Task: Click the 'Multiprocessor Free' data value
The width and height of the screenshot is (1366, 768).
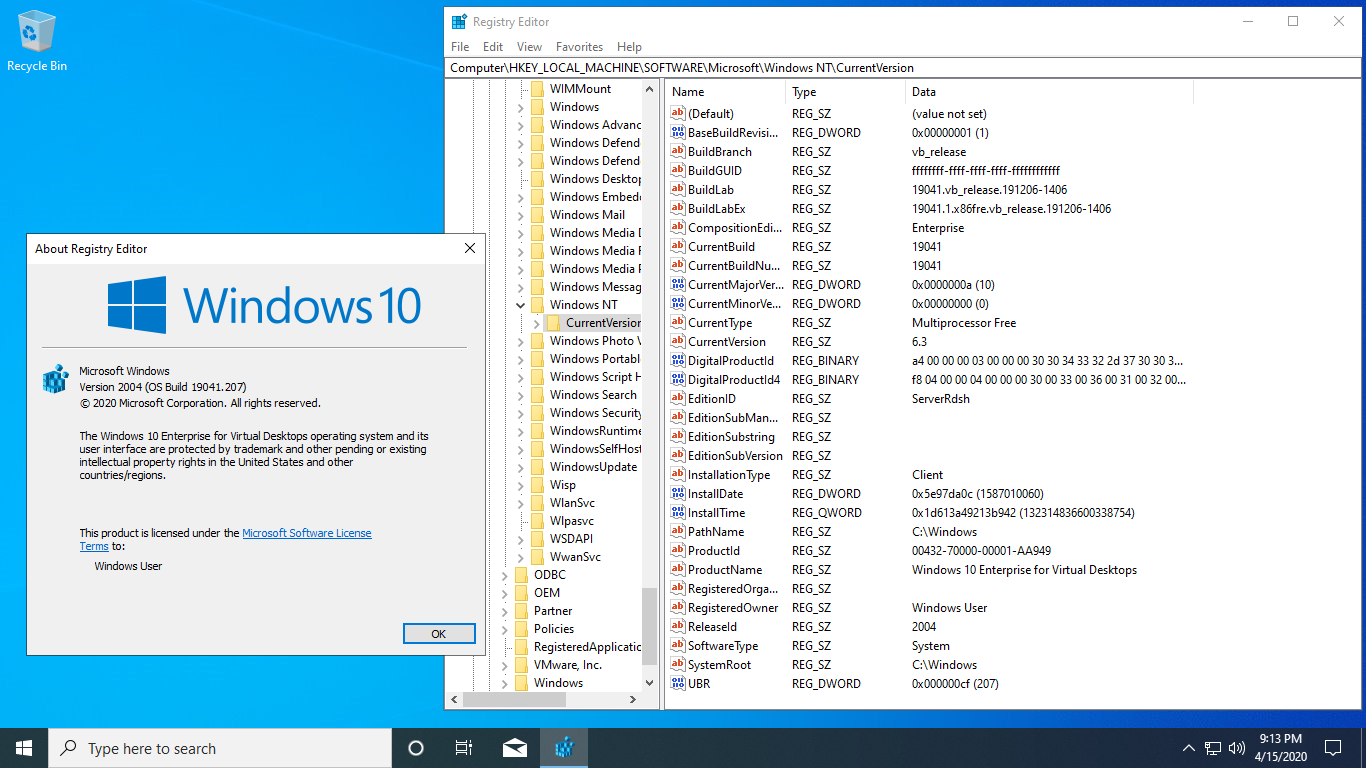Action: pos(964,323)
